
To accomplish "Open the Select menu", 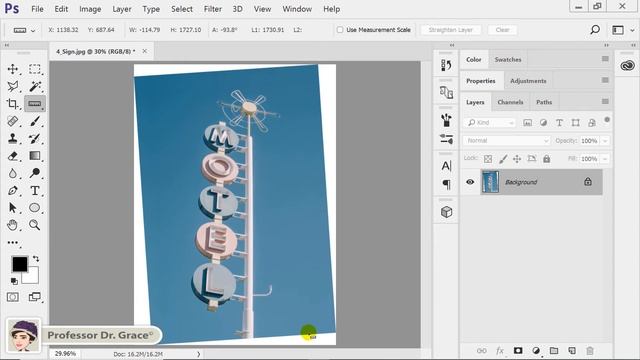I will [182, 9].
